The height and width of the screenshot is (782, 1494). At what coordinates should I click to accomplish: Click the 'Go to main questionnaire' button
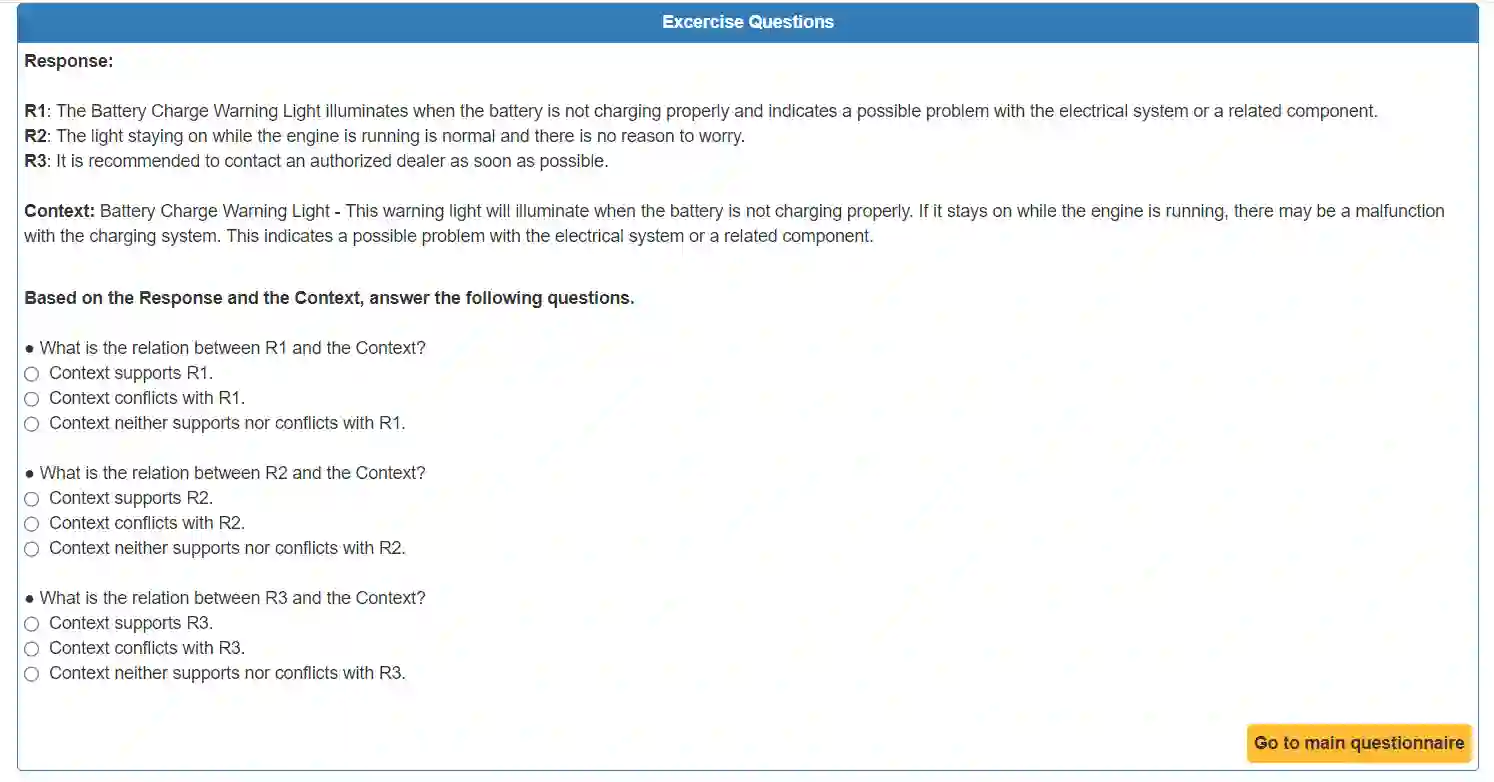pos(1359,743)
